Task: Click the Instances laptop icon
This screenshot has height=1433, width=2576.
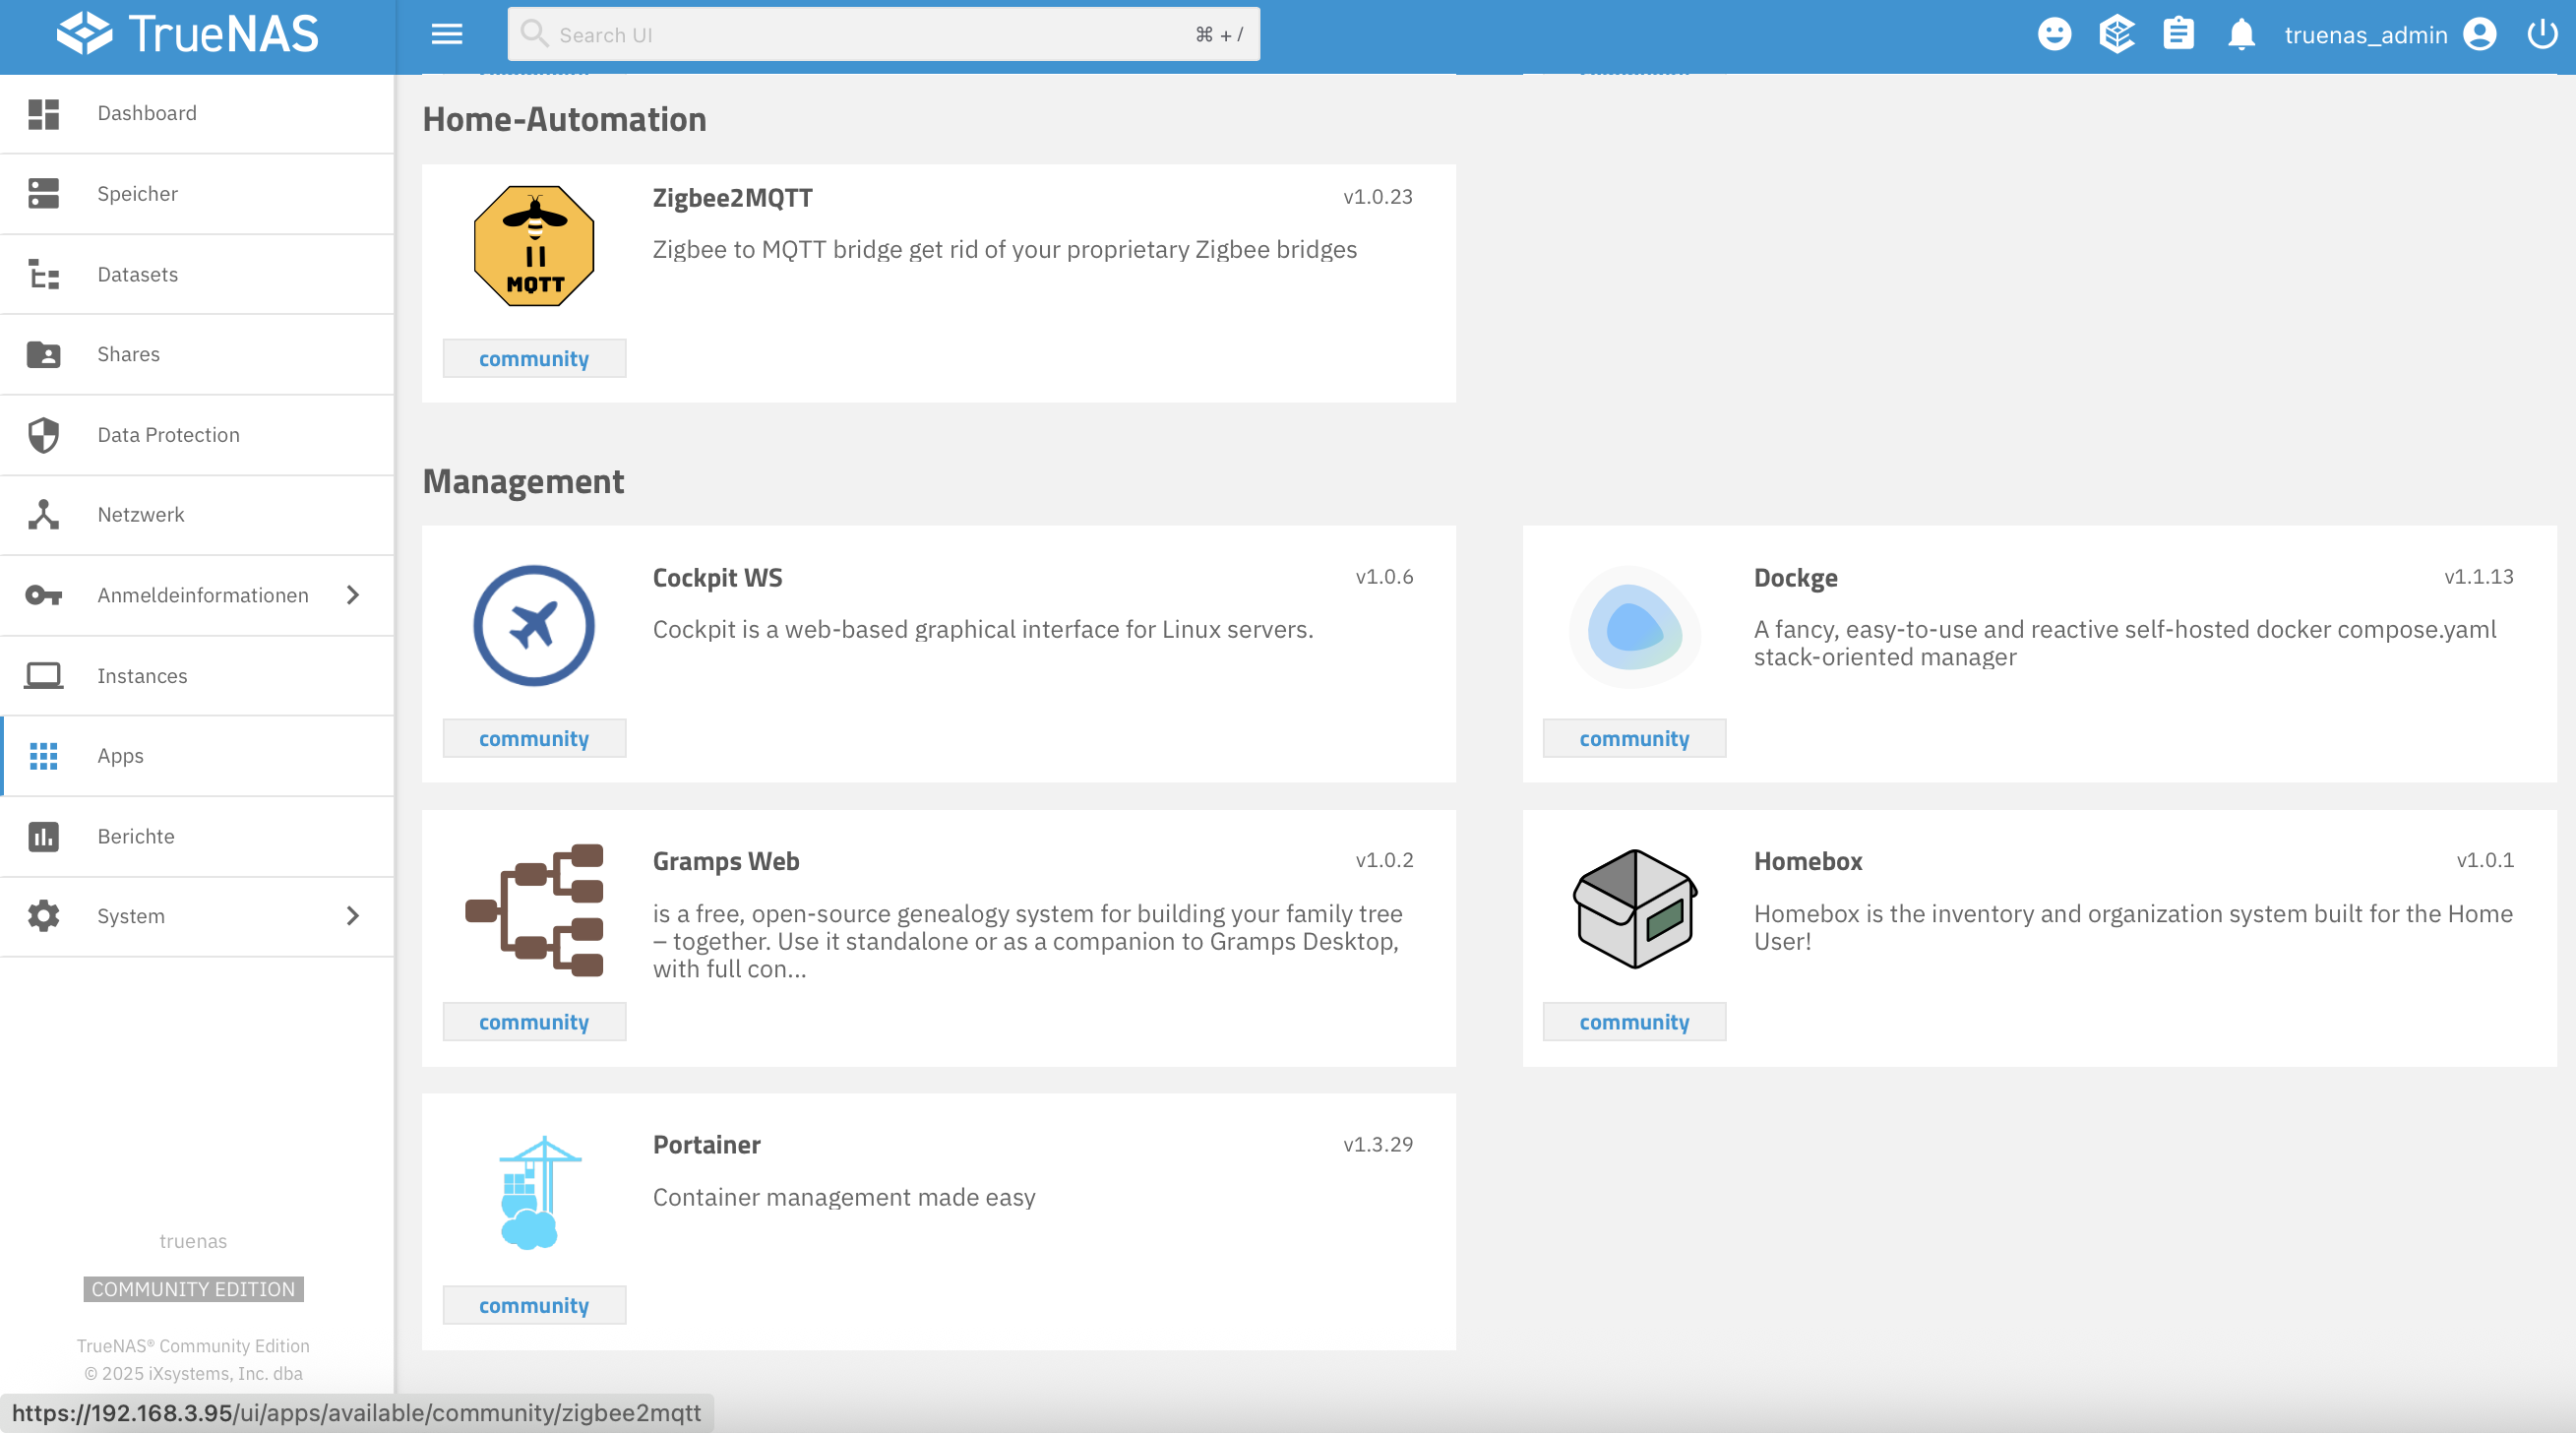Action: coord(43,676)
